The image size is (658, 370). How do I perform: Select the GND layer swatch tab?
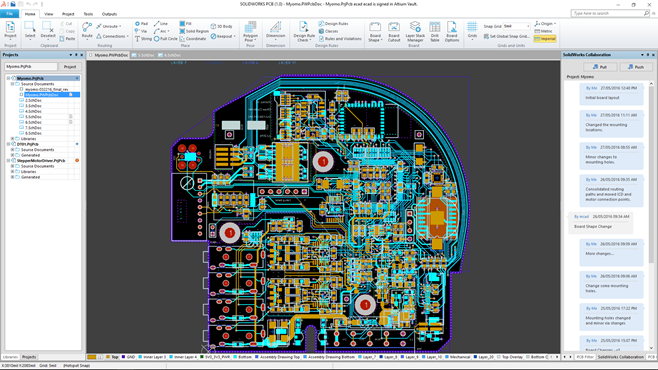pos(128,357)
